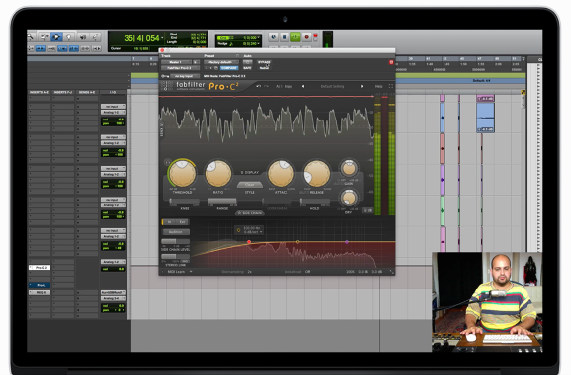Toggle FabFilter full screen icon

tap(391, 86)
